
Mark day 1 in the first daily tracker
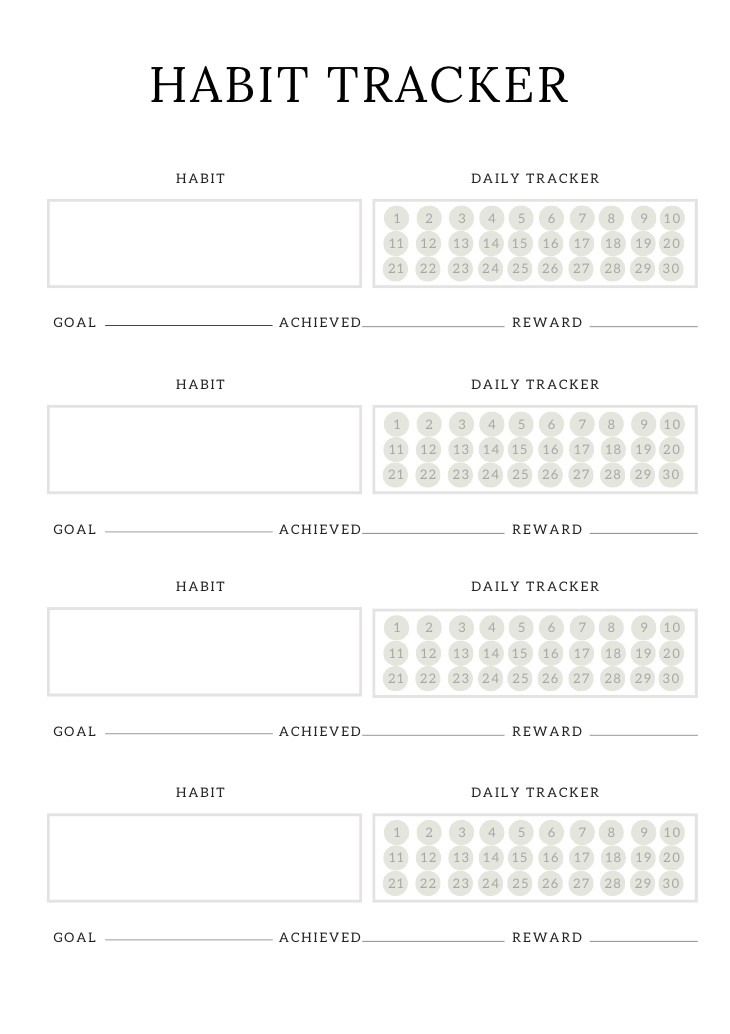click(397, 218)
